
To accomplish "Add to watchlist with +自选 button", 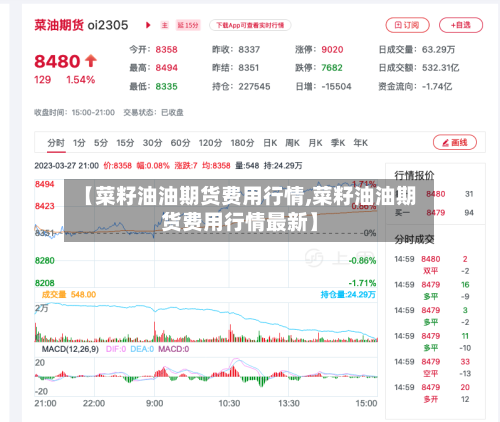I will tap(461, 25).
